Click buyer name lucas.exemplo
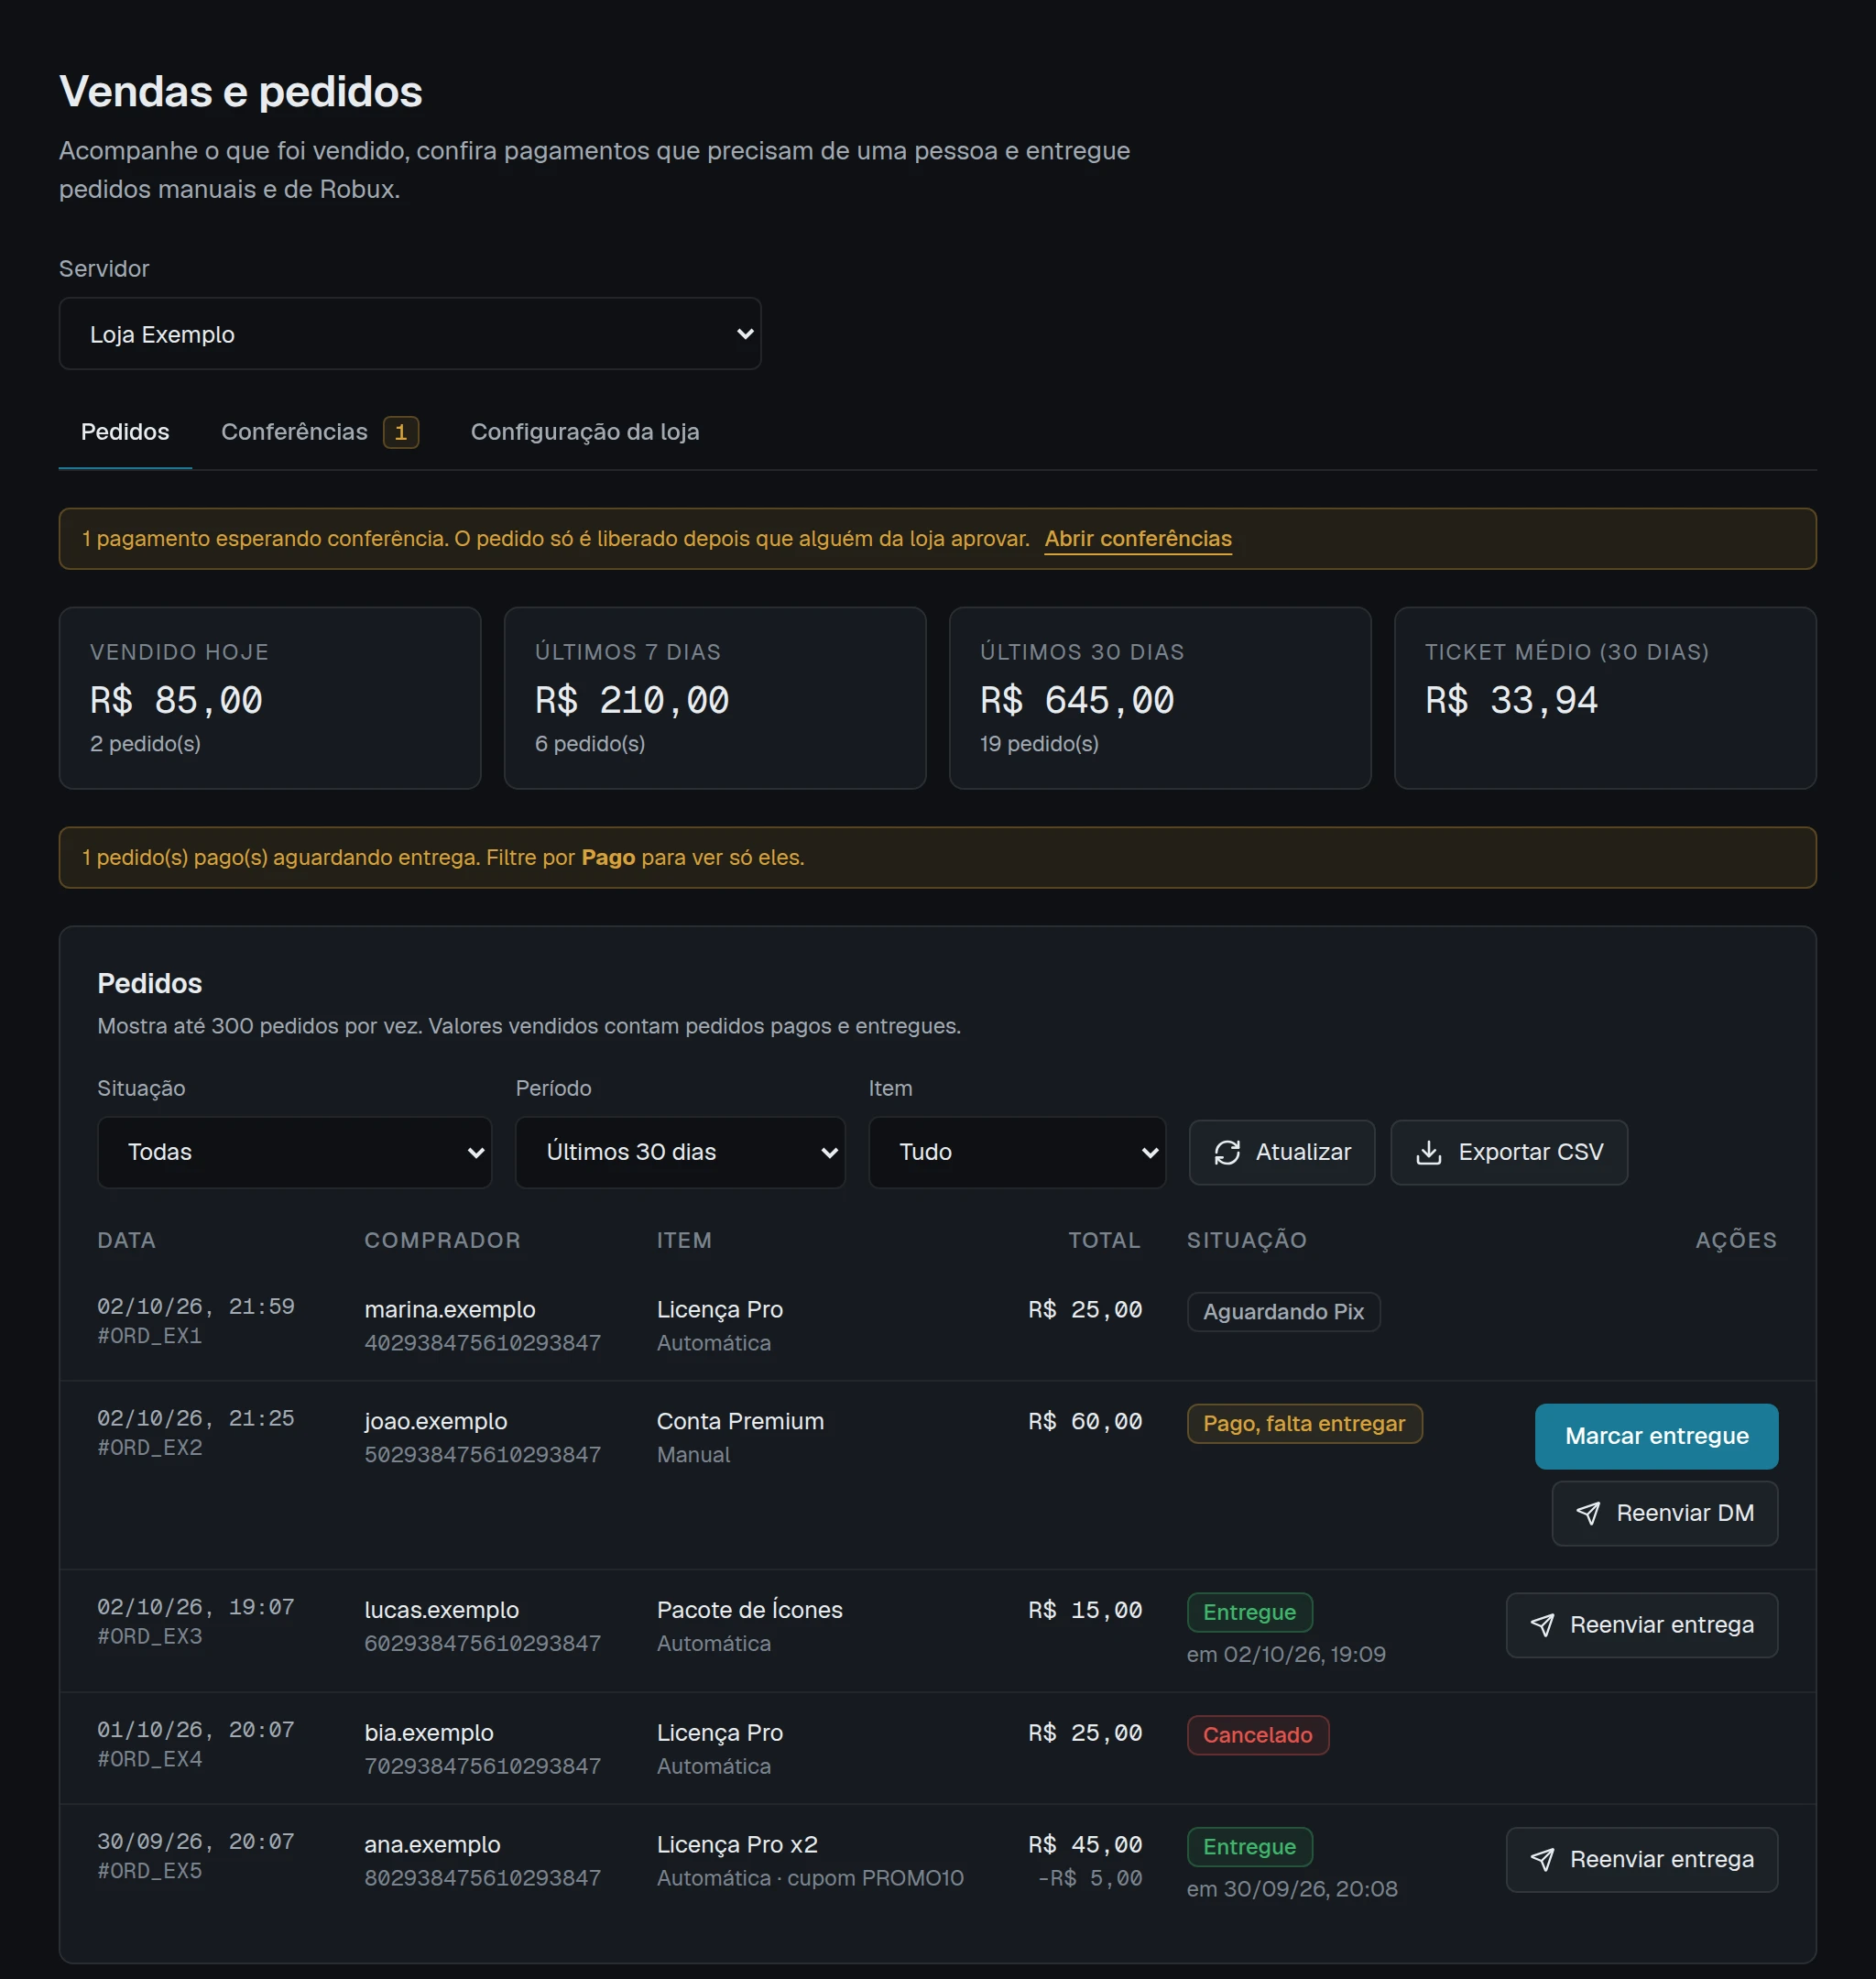The height and width of the screenshot is (1979, 1876). click(x=442, y=1611)
